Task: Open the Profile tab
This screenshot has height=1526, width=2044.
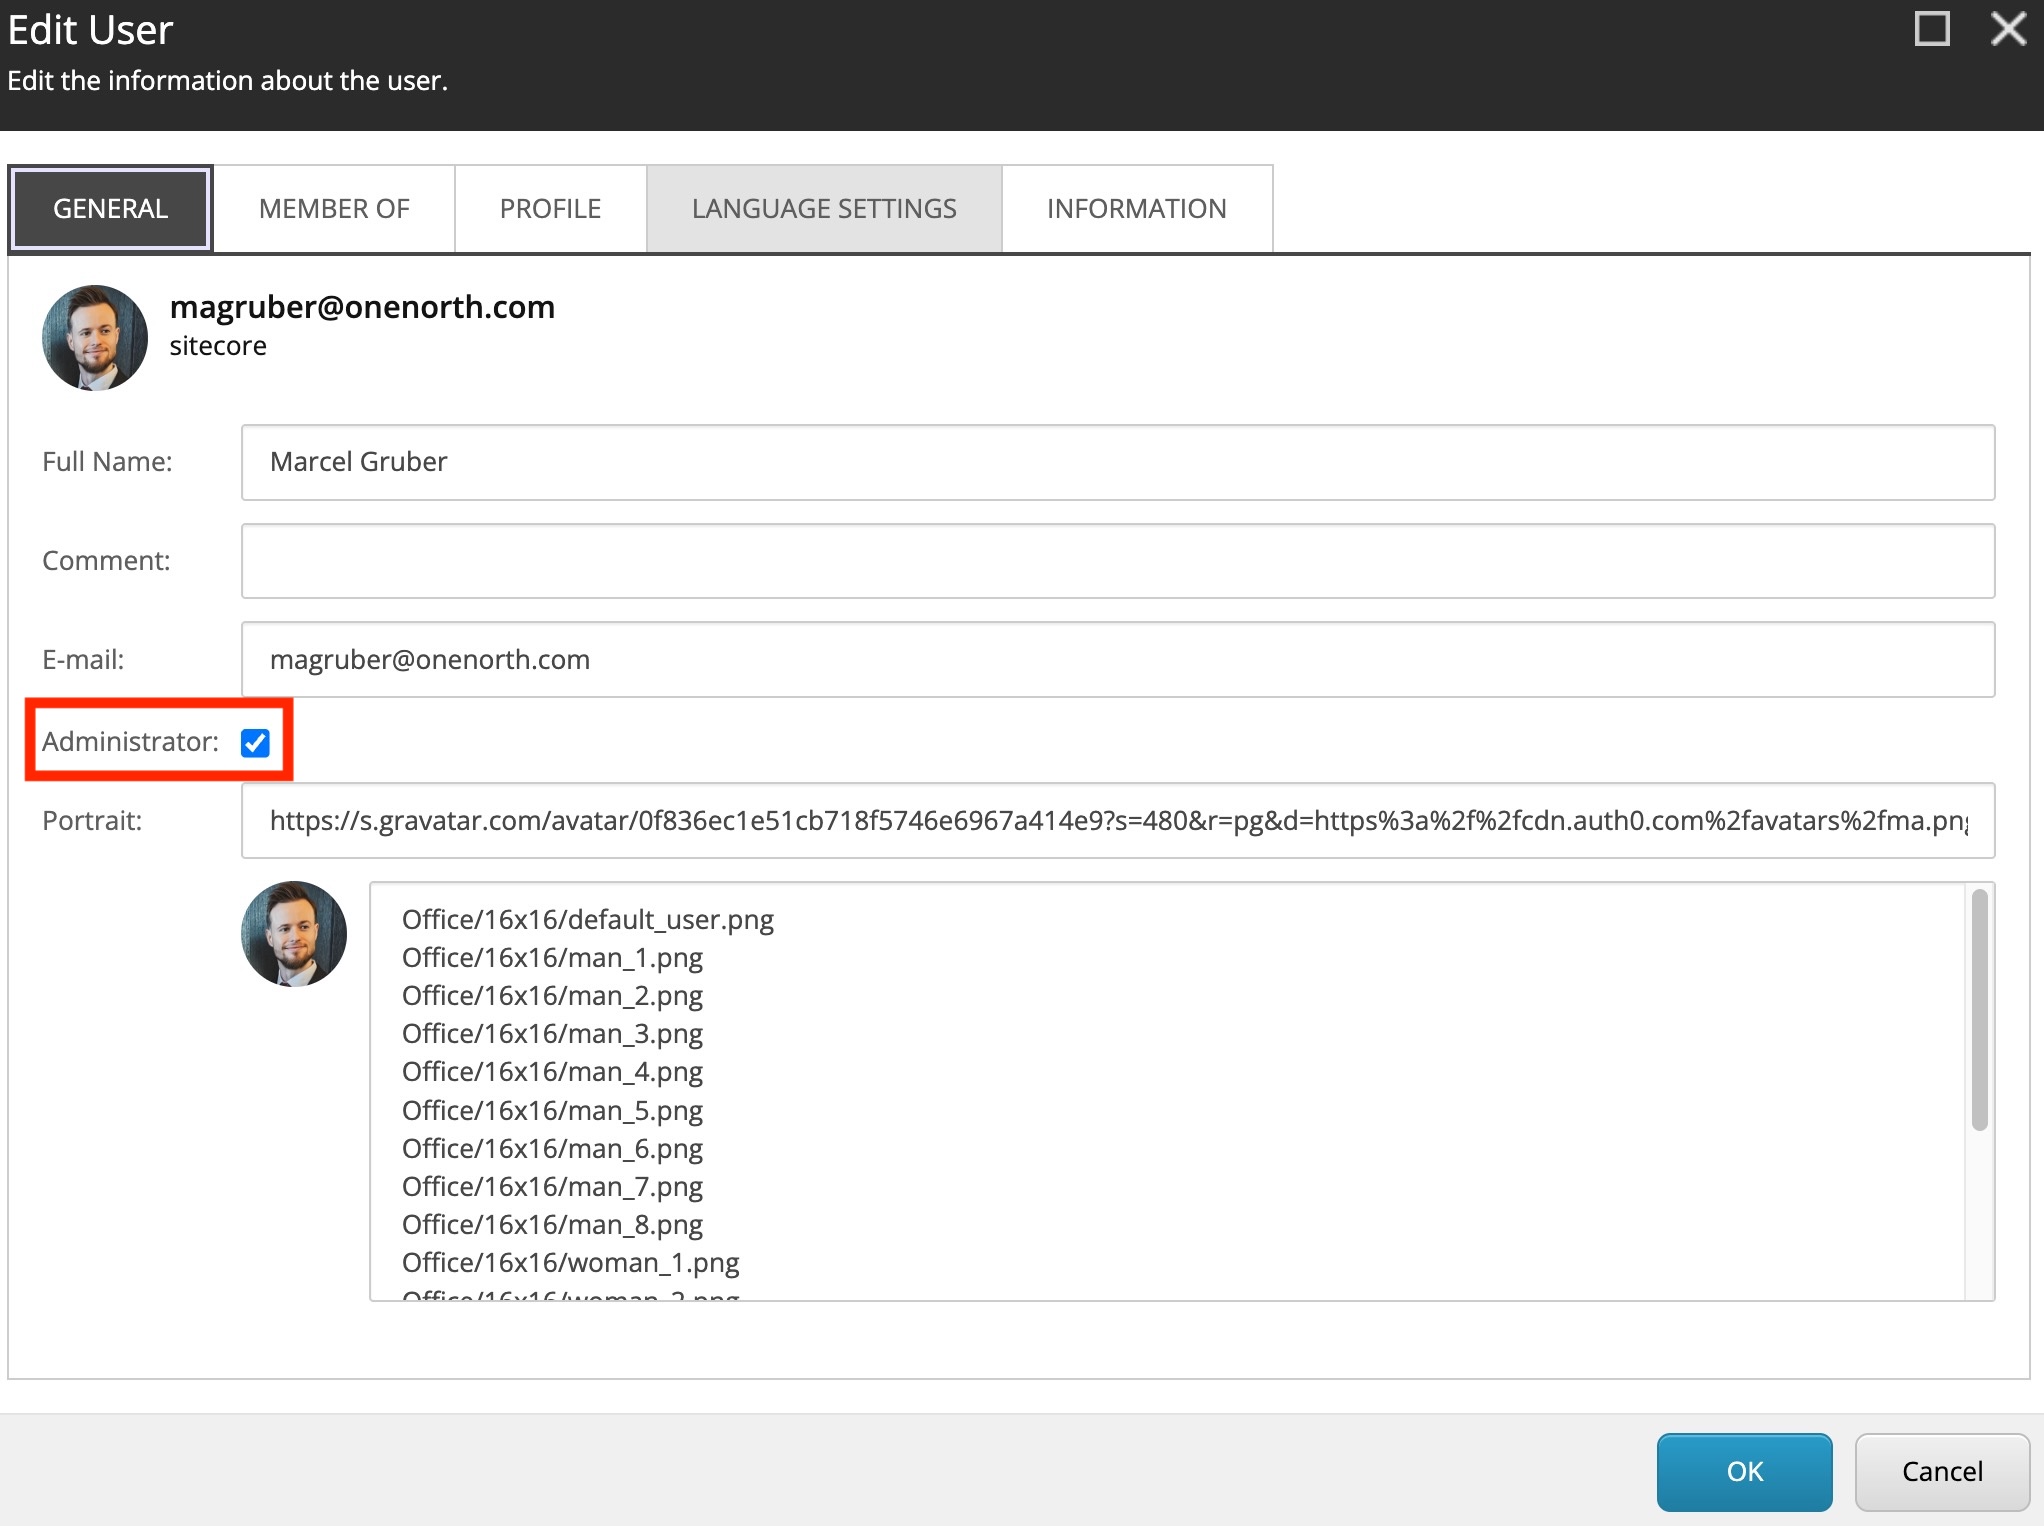Action: click(550, 208)
